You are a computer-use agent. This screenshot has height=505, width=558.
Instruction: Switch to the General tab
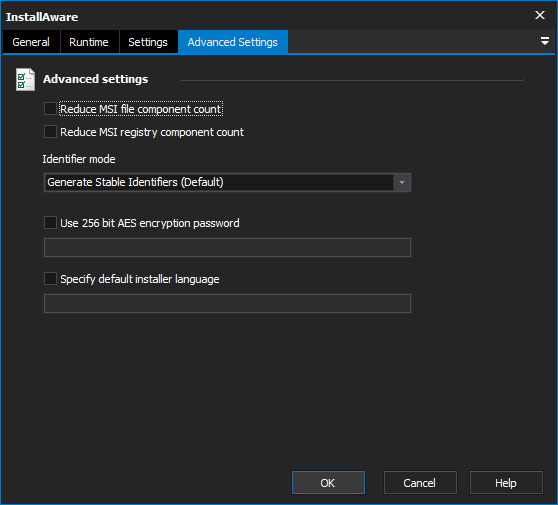[x=31, y=42]
